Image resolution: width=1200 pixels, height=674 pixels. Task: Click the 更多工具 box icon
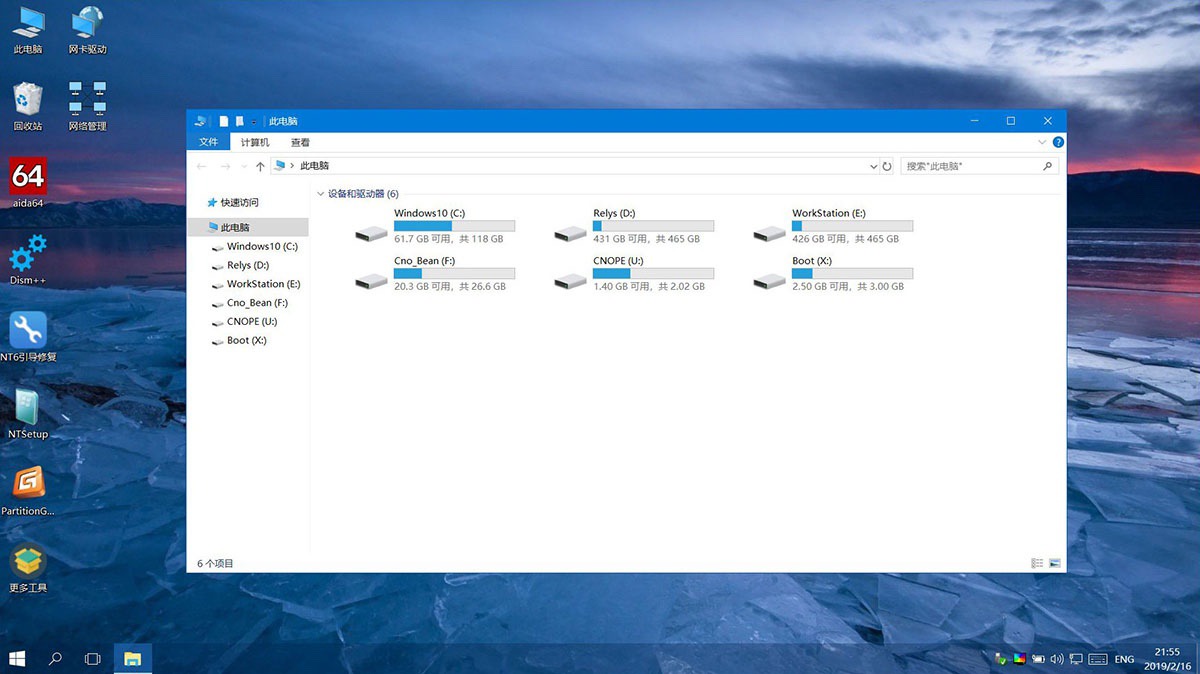[x=28, y=561]
